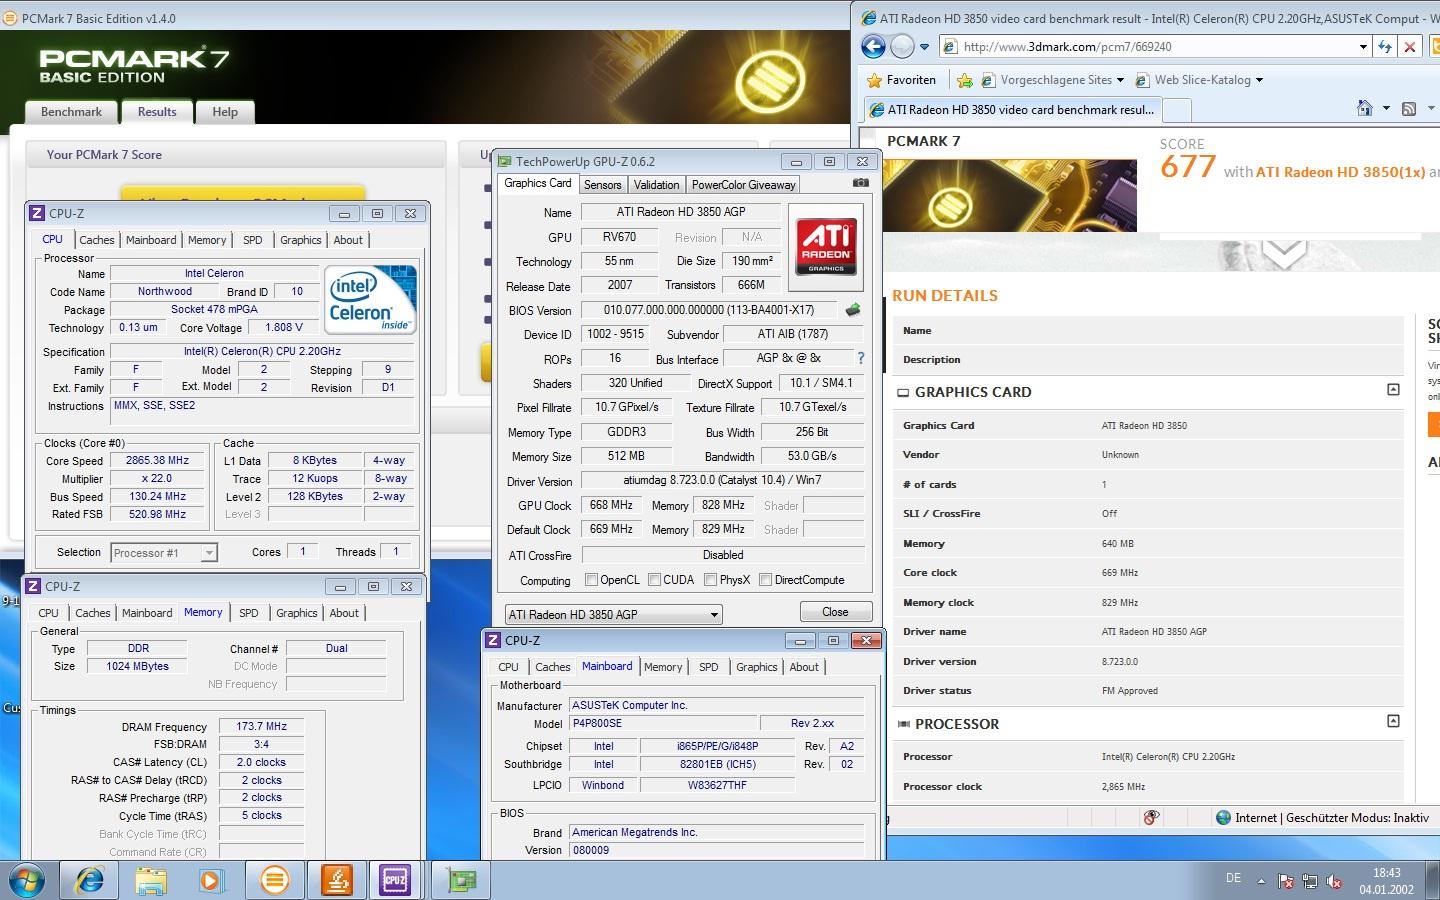
Task: Open Windows Media Player from the taskbar
Action: tap(210, 880)
